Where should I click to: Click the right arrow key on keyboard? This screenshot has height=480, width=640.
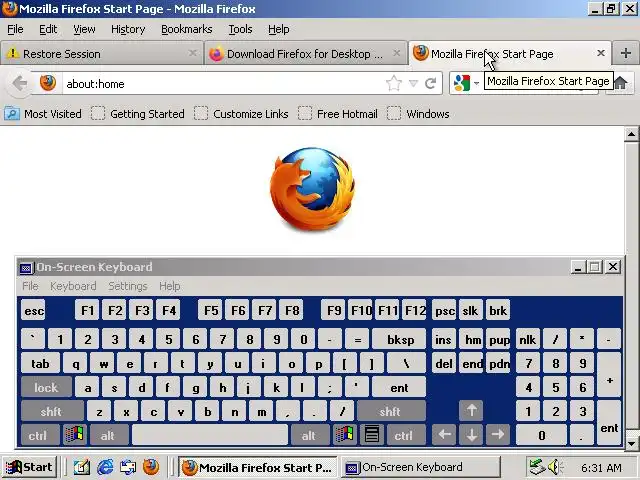coord(498,435)
